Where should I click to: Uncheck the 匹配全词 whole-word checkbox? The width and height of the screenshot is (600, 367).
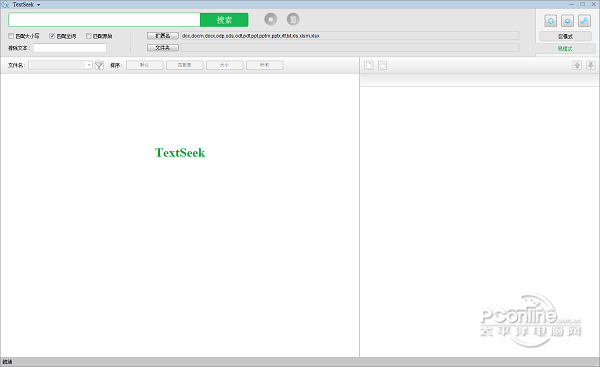click(52, 36)
